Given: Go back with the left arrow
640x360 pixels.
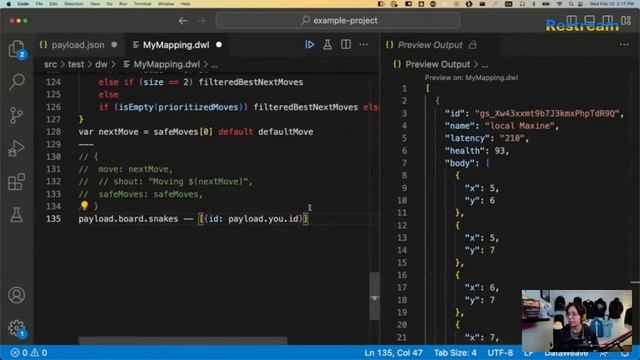Looking at the screenshot, I should [x=183, y=20].
